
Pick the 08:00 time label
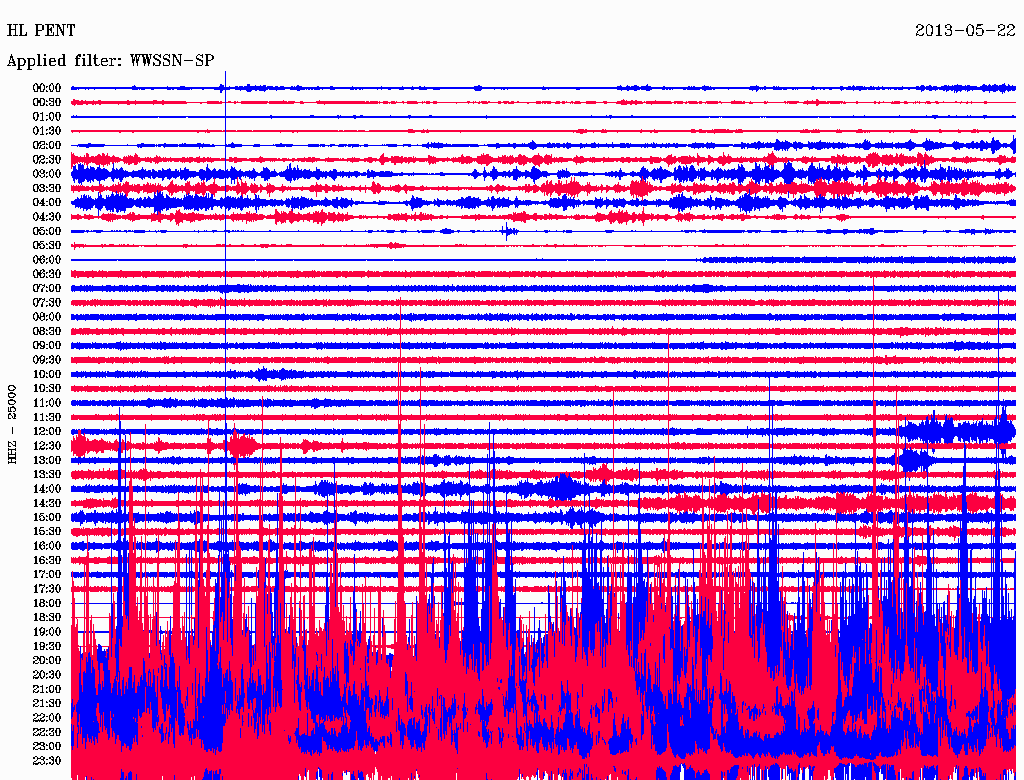click(47, 317)
